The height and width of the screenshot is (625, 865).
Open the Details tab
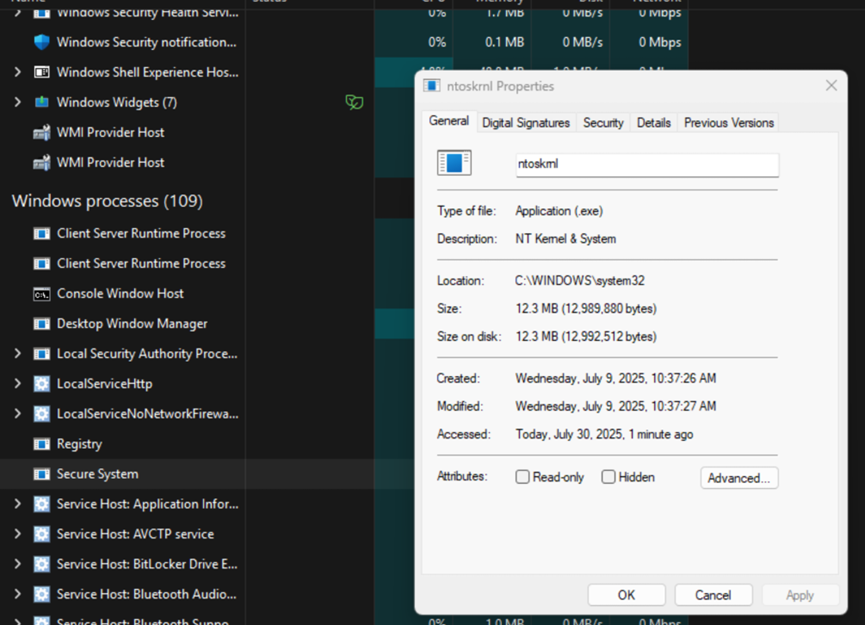click(654, 123)
